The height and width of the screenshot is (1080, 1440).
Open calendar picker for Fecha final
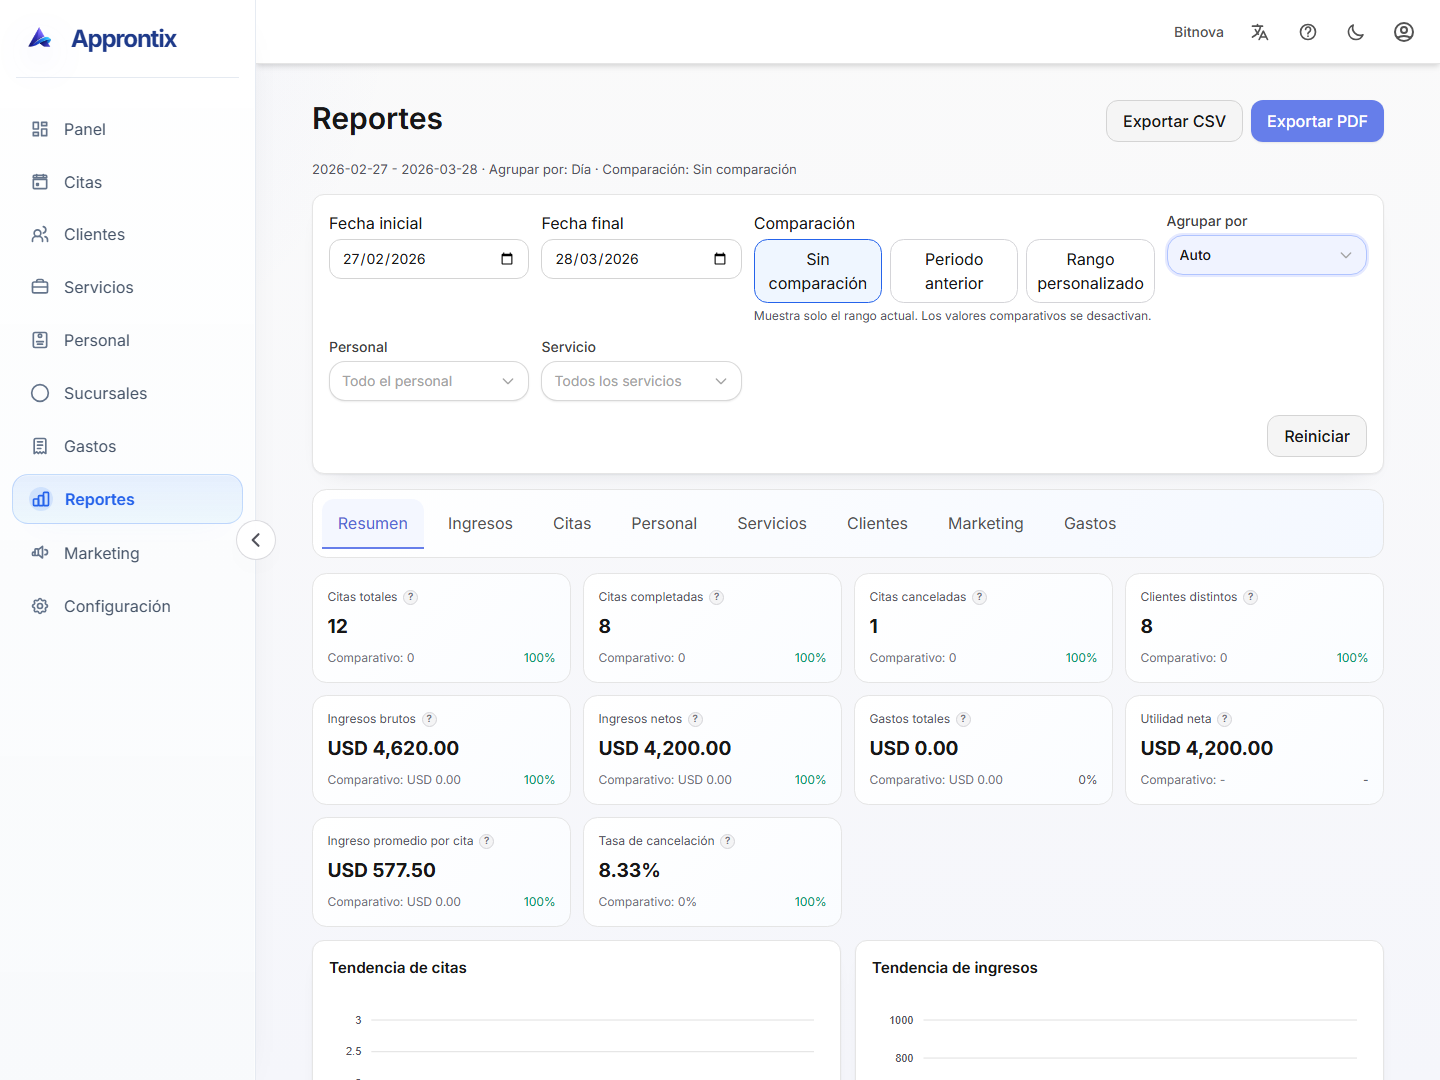click(720, 259)
